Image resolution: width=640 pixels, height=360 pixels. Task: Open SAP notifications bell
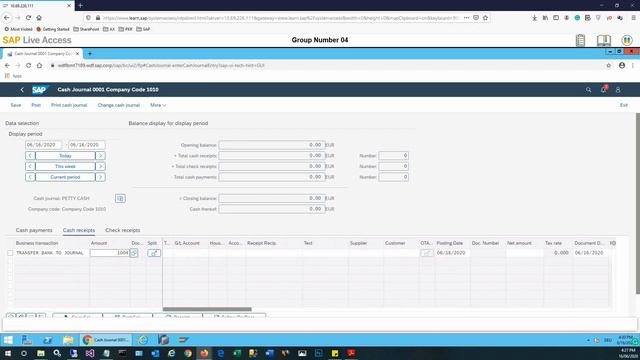604,89
